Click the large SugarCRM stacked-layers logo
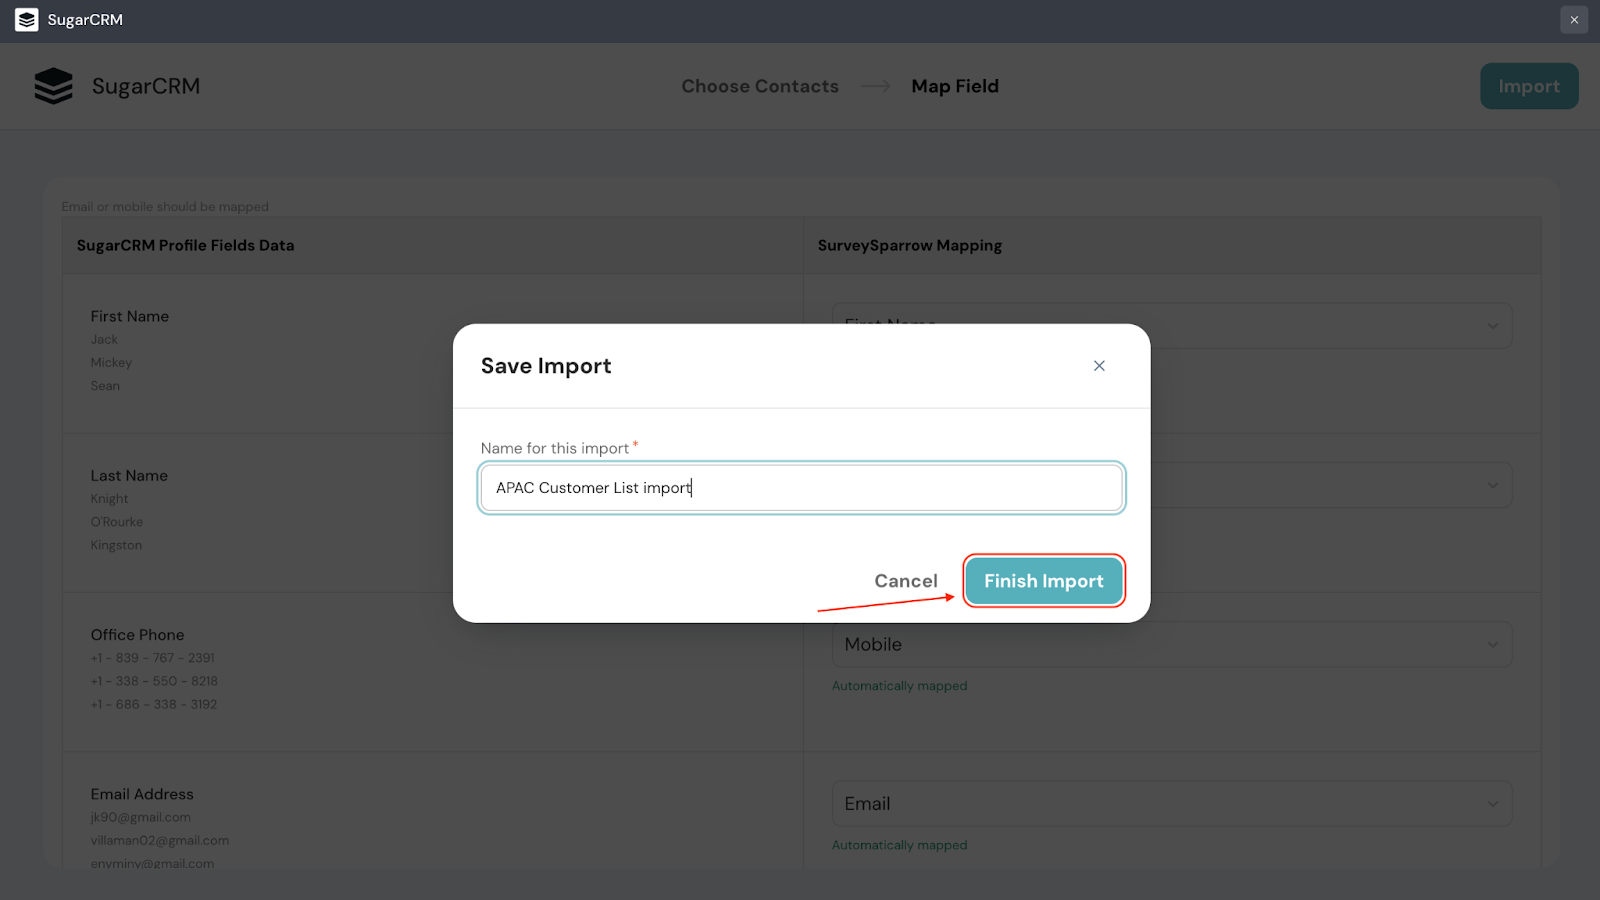Screen dimensions: 1600x900 [54, 86]
